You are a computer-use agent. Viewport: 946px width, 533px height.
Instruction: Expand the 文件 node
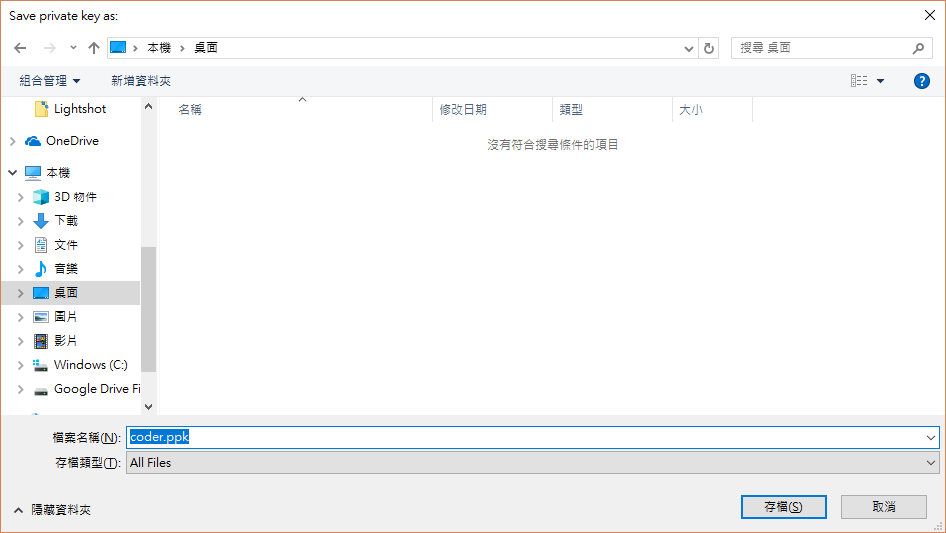(x=21, y=245)
